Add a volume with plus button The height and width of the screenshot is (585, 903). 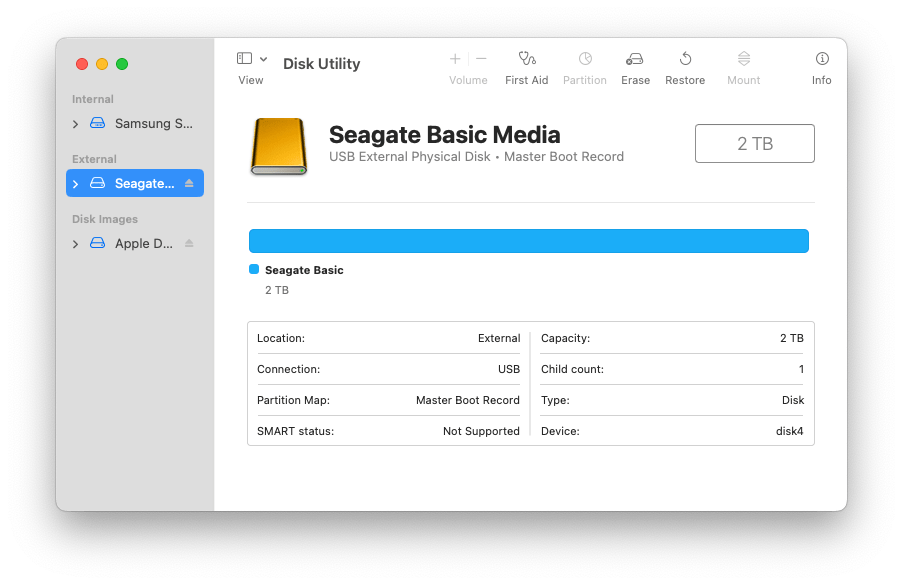pyautogui.click(x=455, y=59)
